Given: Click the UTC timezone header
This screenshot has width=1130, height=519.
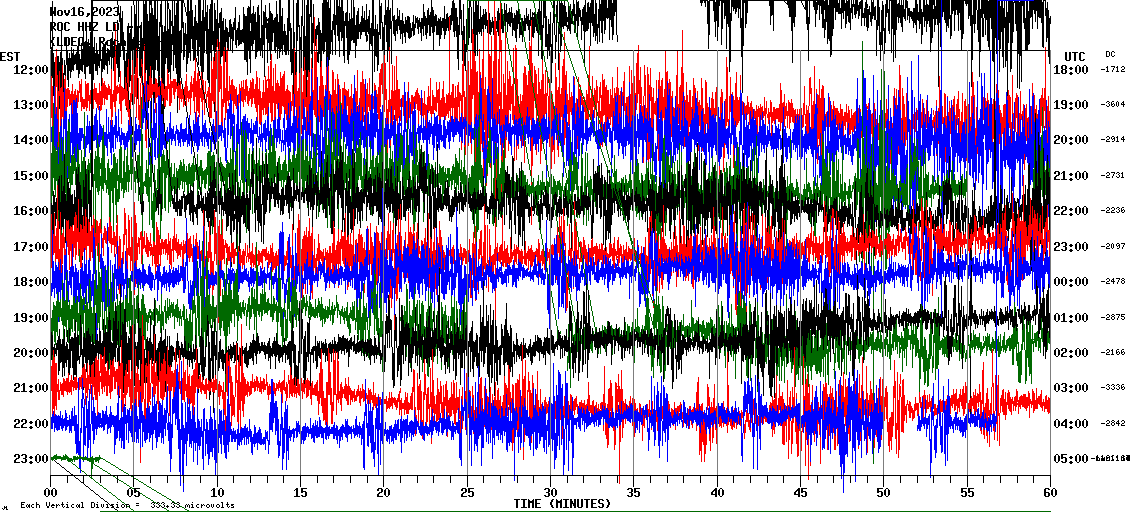Looking at the screenshot, I should pyautogui.click(x=1075, y=56).
